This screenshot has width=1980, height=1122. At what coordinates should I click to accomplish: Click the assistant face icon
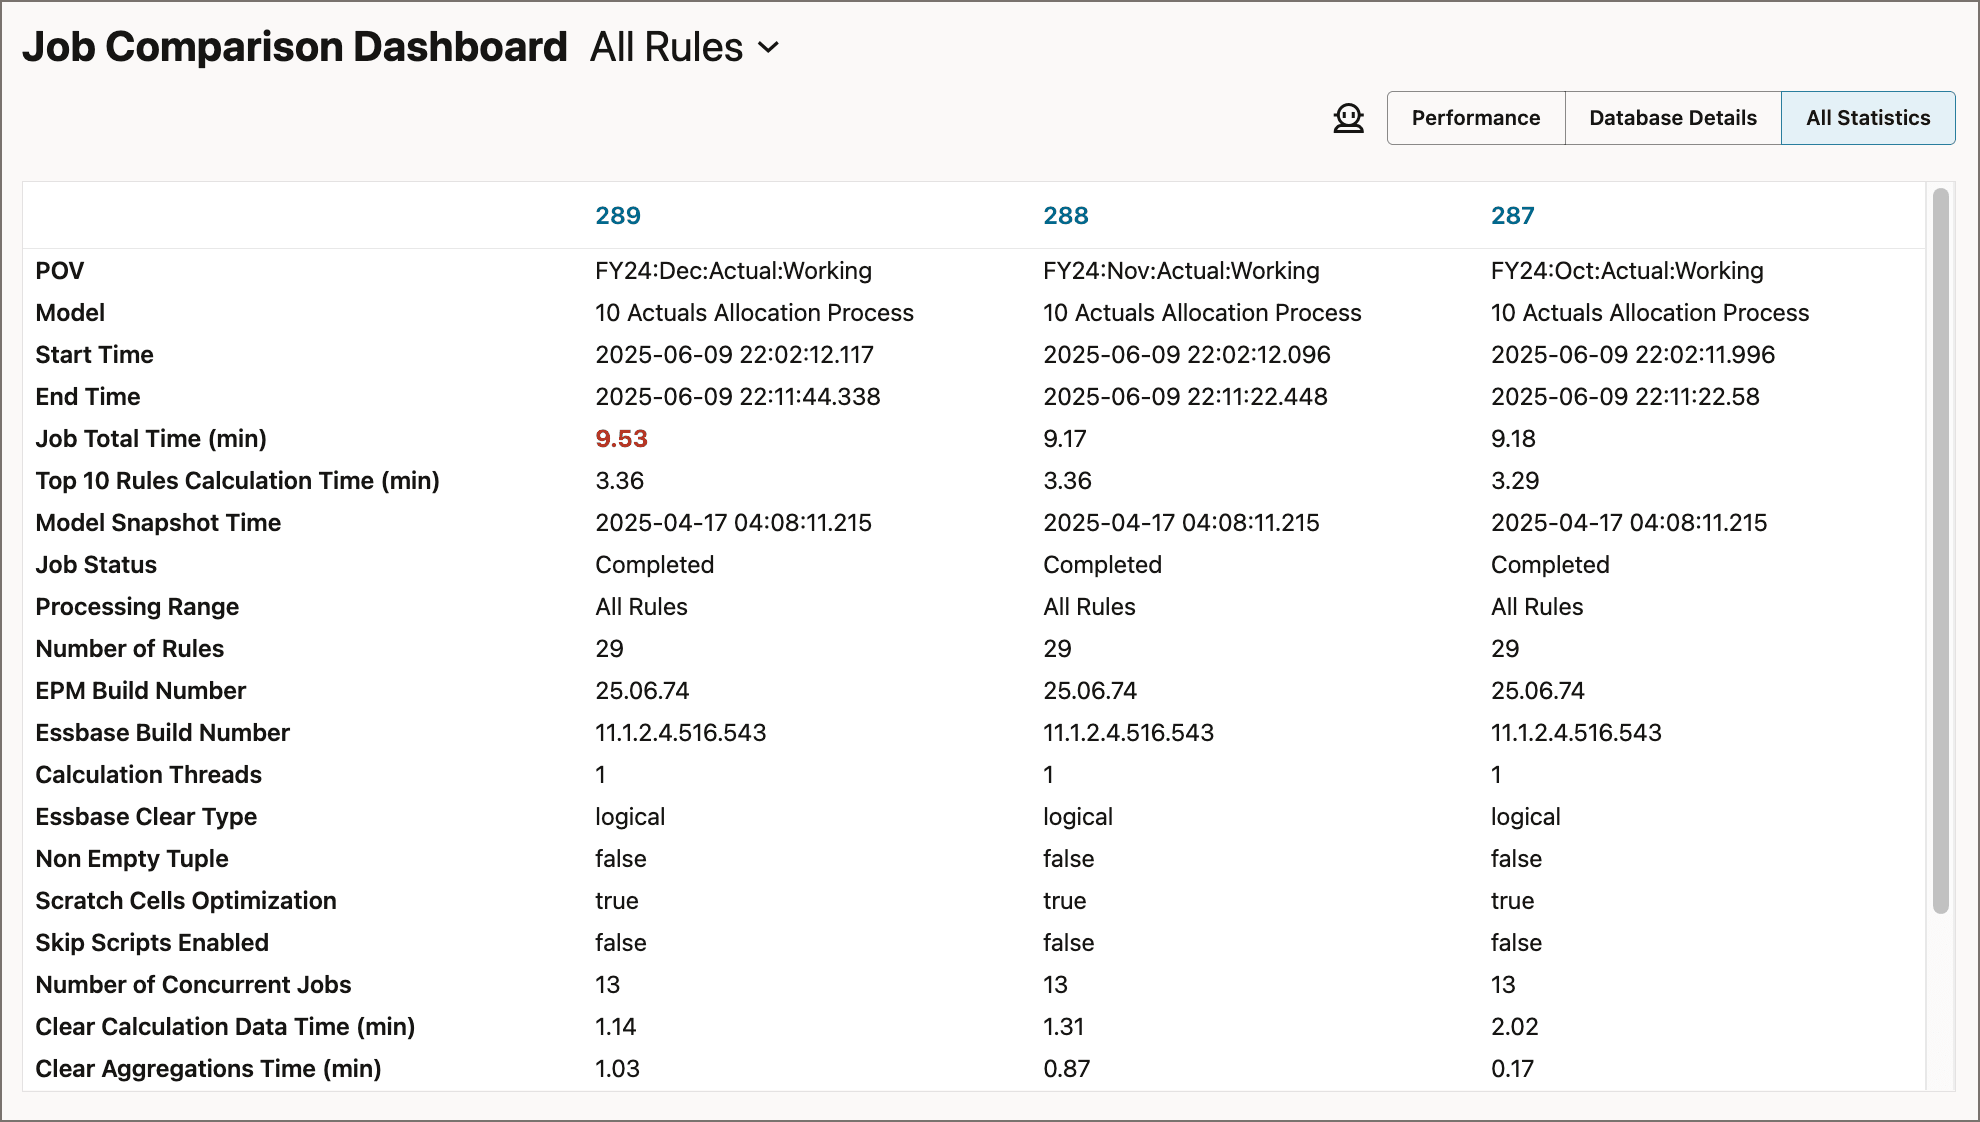tap(1348, 118)
